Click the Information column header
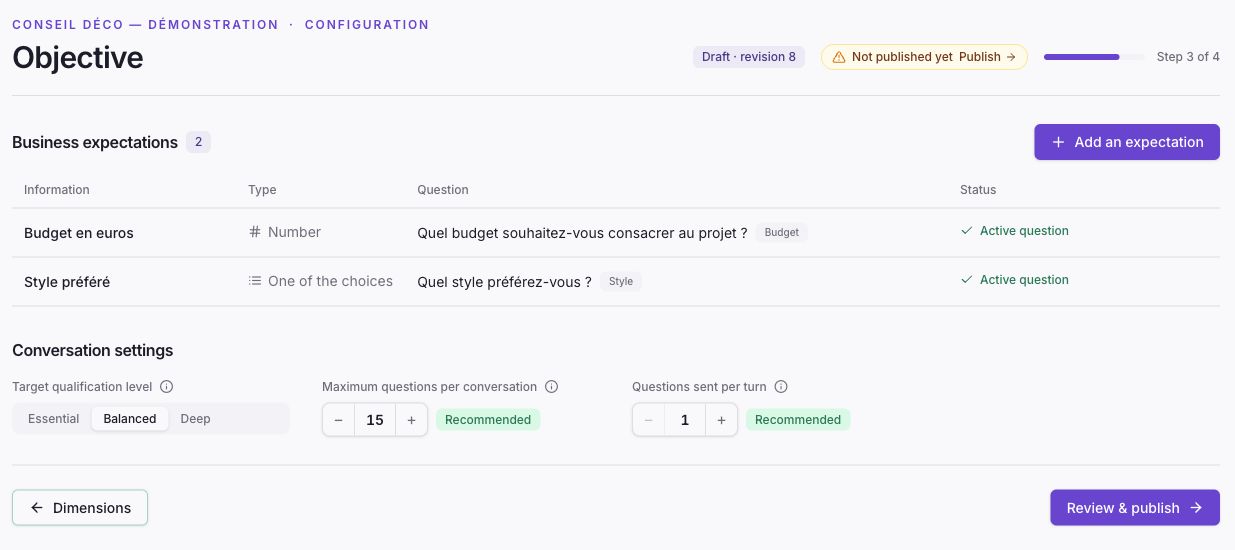 [x=57, y=190]
